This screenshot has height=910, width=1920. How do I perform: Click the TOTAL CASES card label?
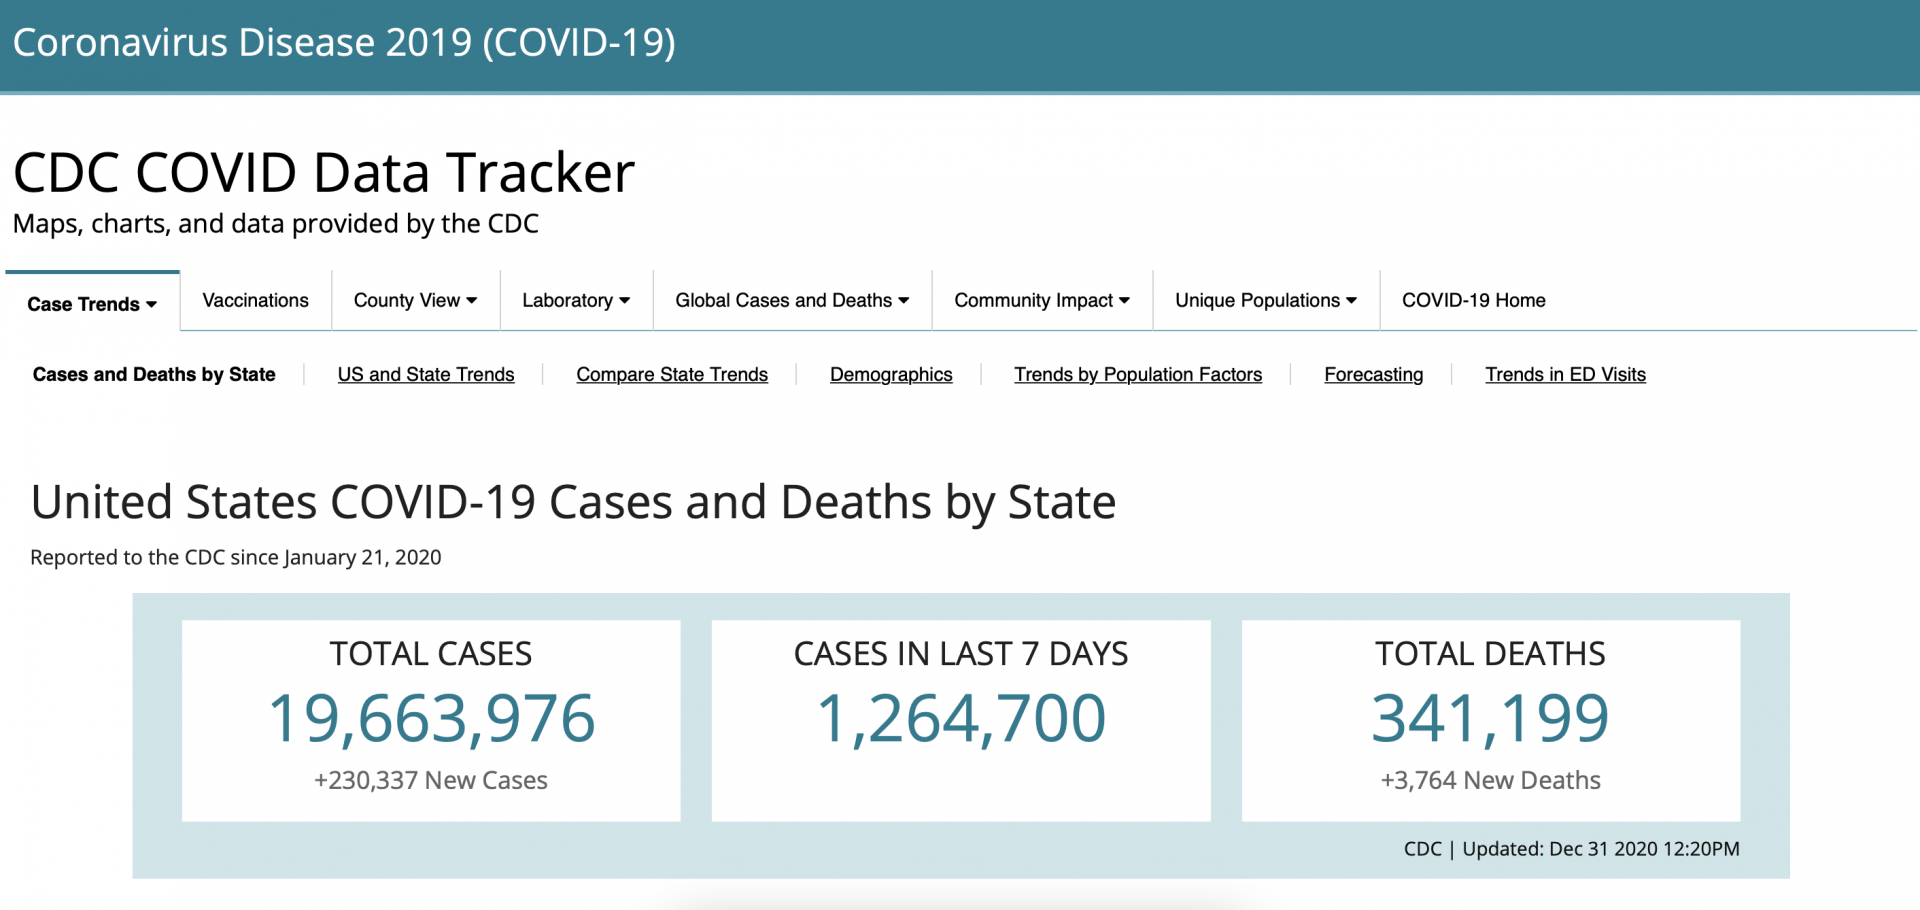(x=431, y=654)
